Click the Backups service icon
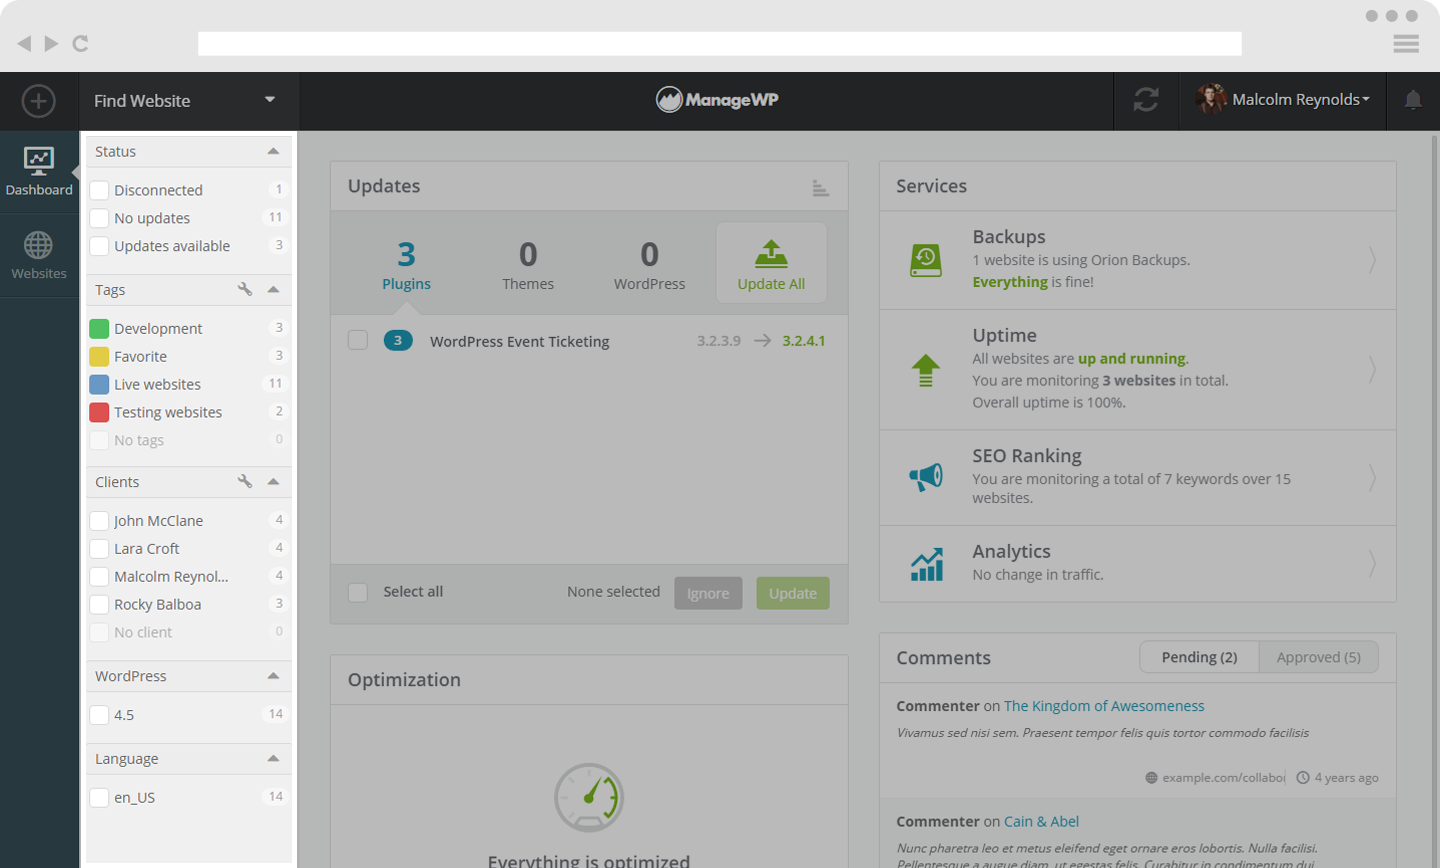Viewport: 1440px width, 868px height. tap(926, 260)
